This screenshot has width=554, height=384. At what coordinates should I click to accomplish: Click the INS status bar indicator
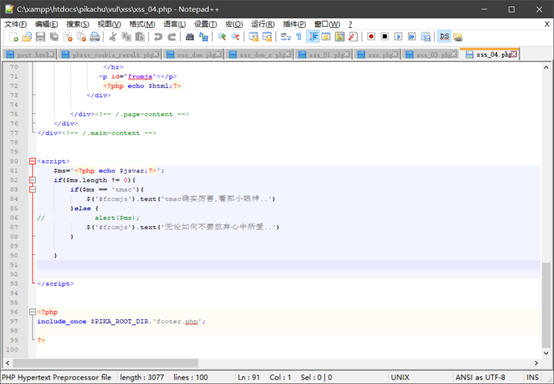(532, 377)
